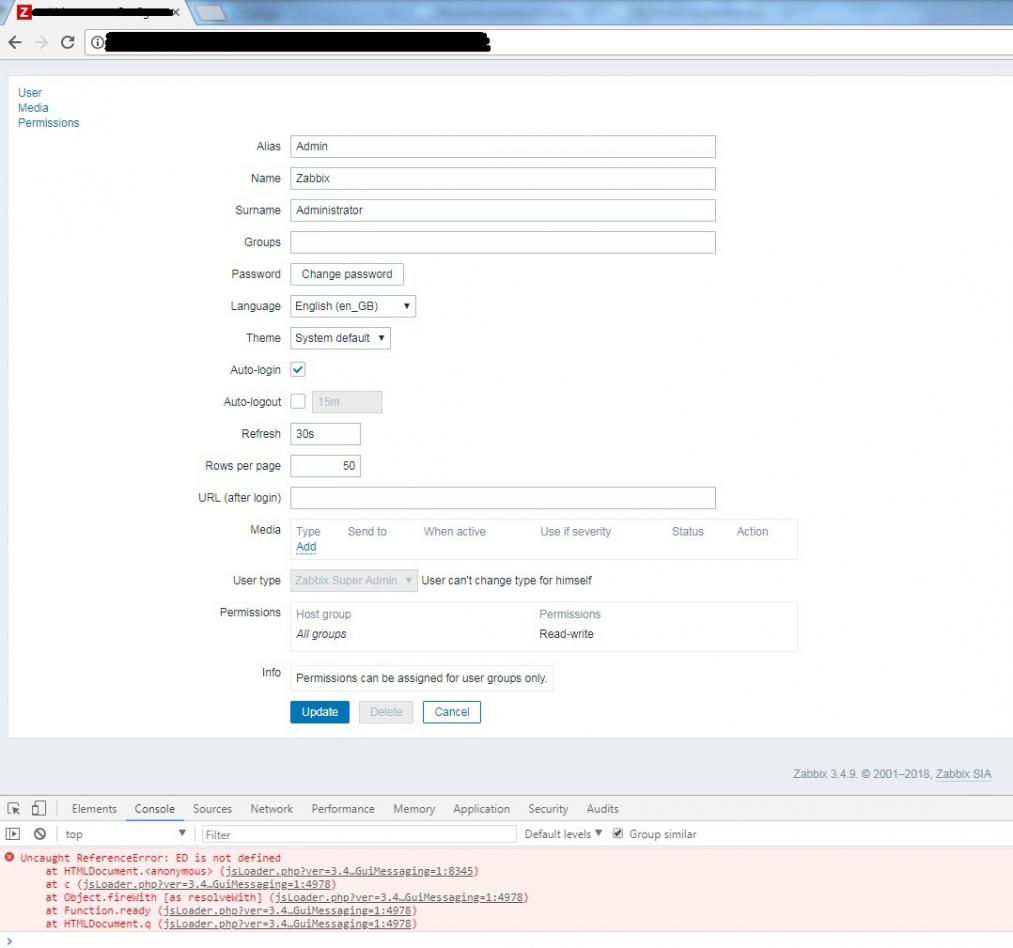Reload the page with the refresh icon
1013x948 pixels.
point(67,42)
